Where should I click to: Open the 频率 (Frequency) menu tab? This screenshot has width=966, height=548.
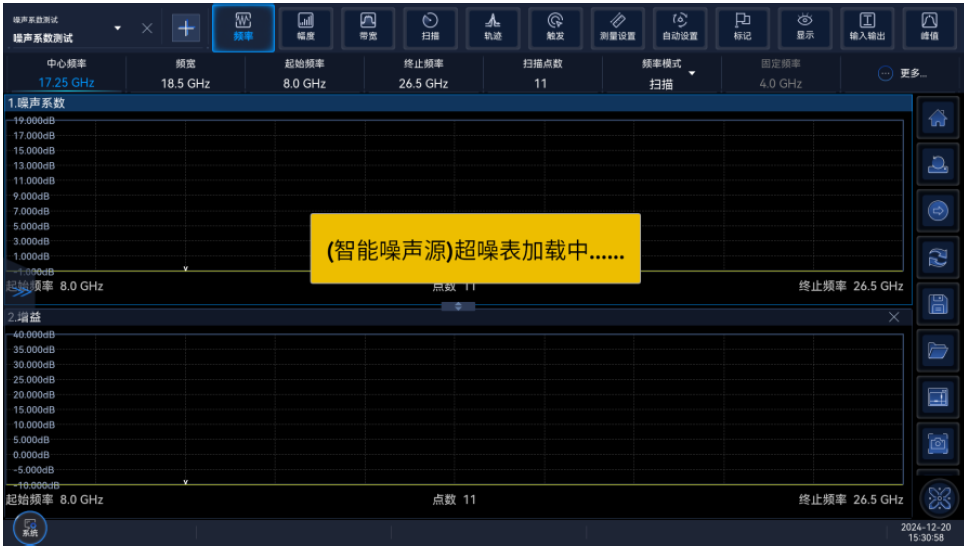pos(243,27)
